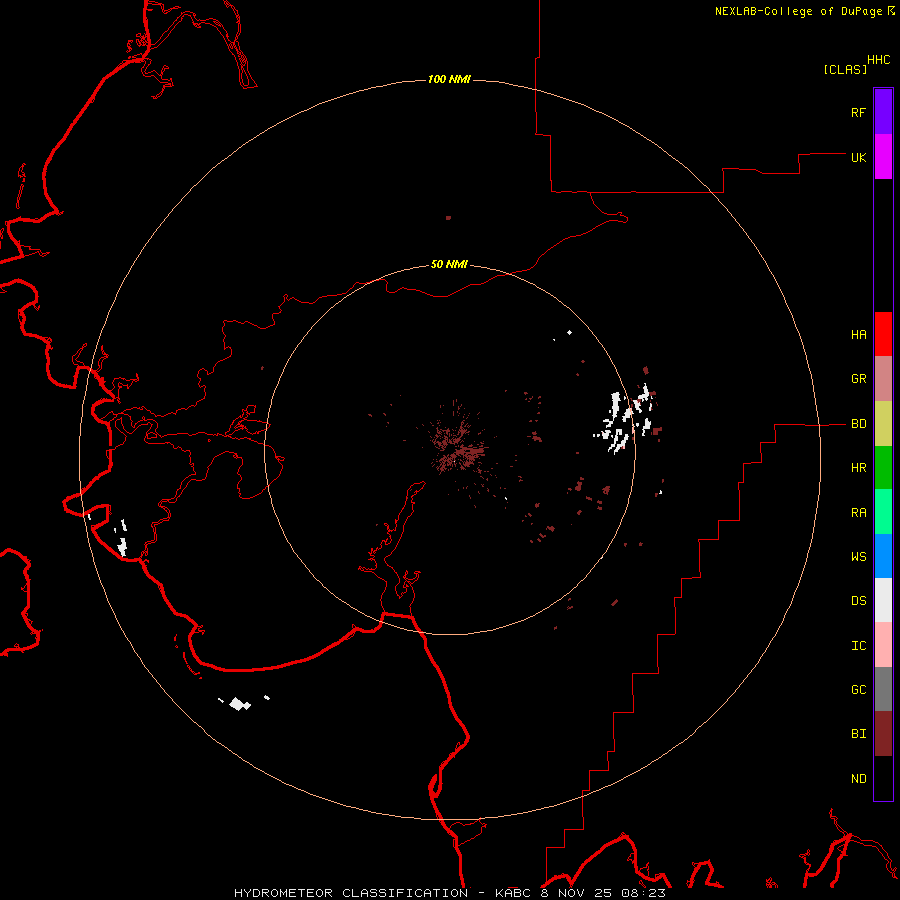Click the UK legend label
Viewport: 900px width, 900px height.
coord(858,157)
